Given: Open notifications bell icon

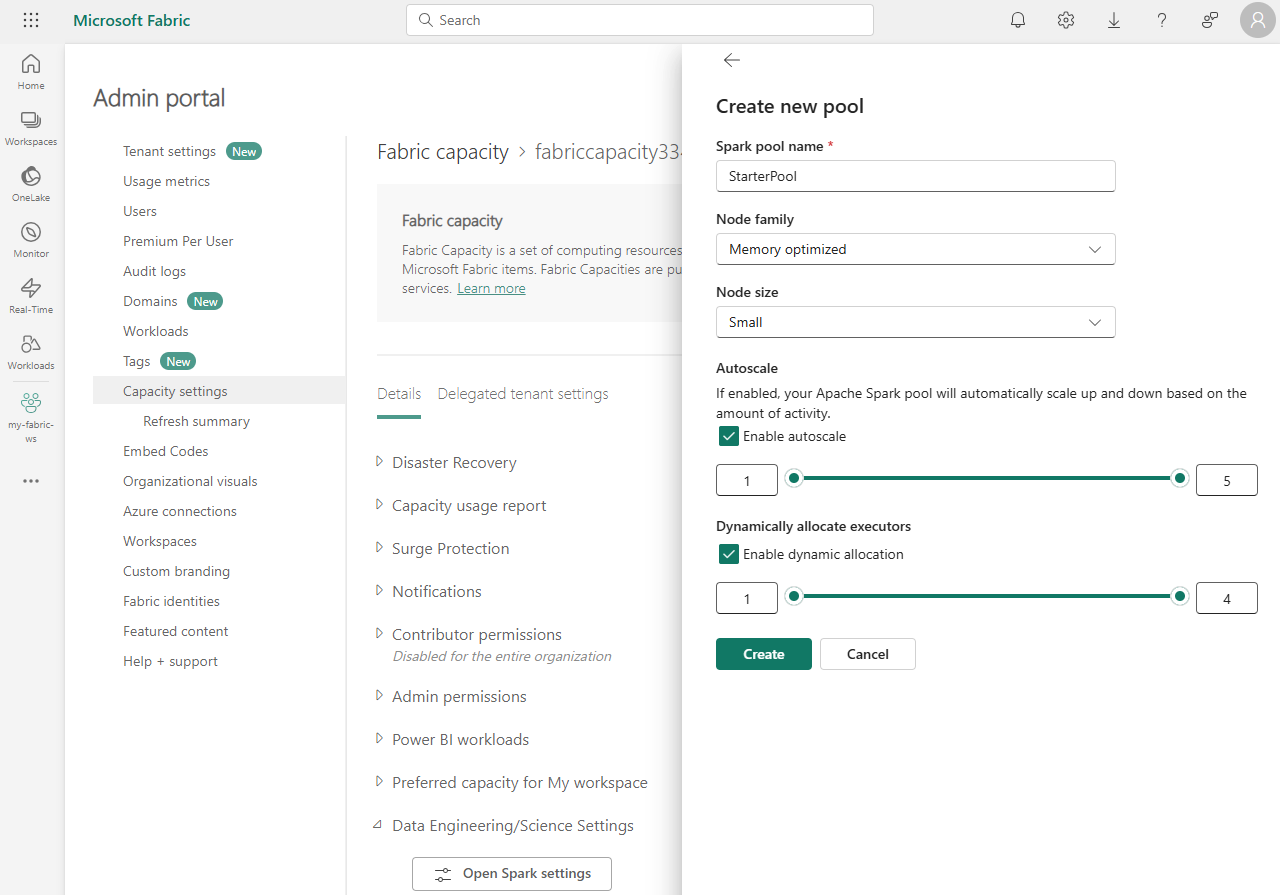Looking at the screenshot, I should click(x=1018, y=20).
